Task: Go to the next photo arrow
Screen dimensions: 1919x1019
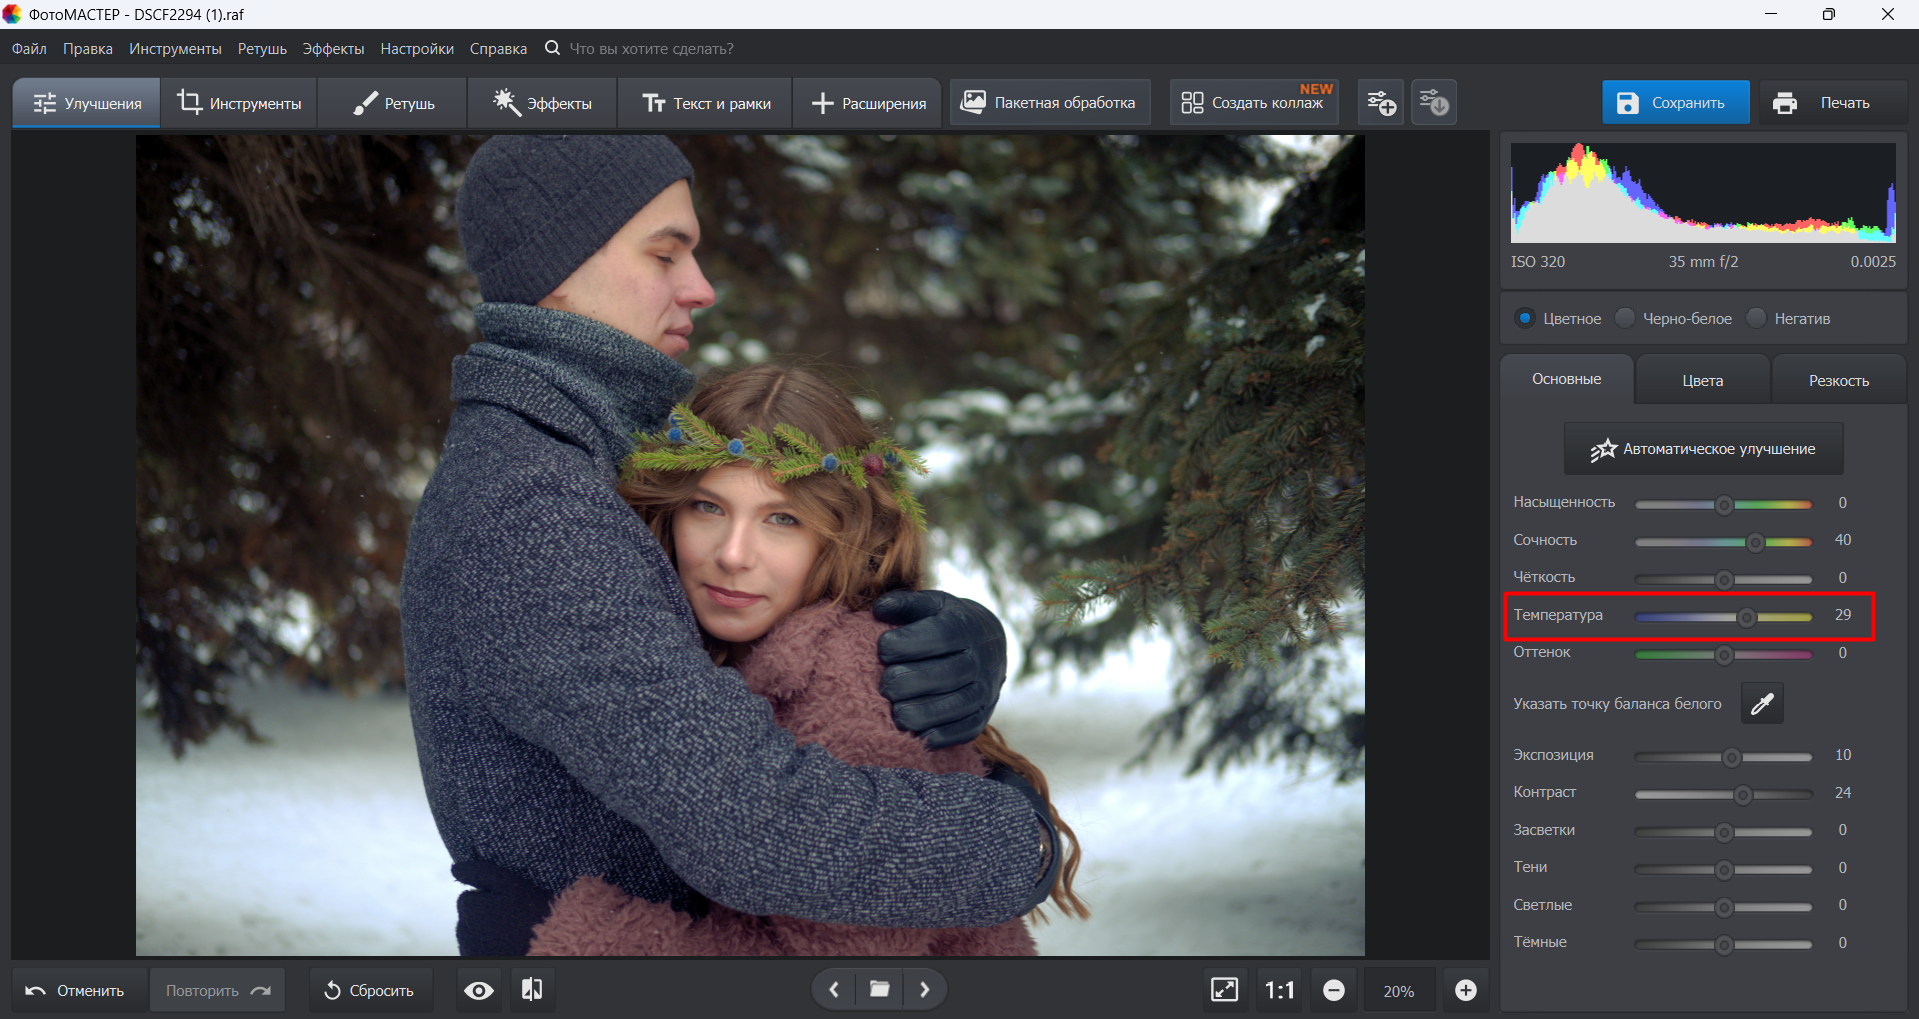Action: (925, 990)
